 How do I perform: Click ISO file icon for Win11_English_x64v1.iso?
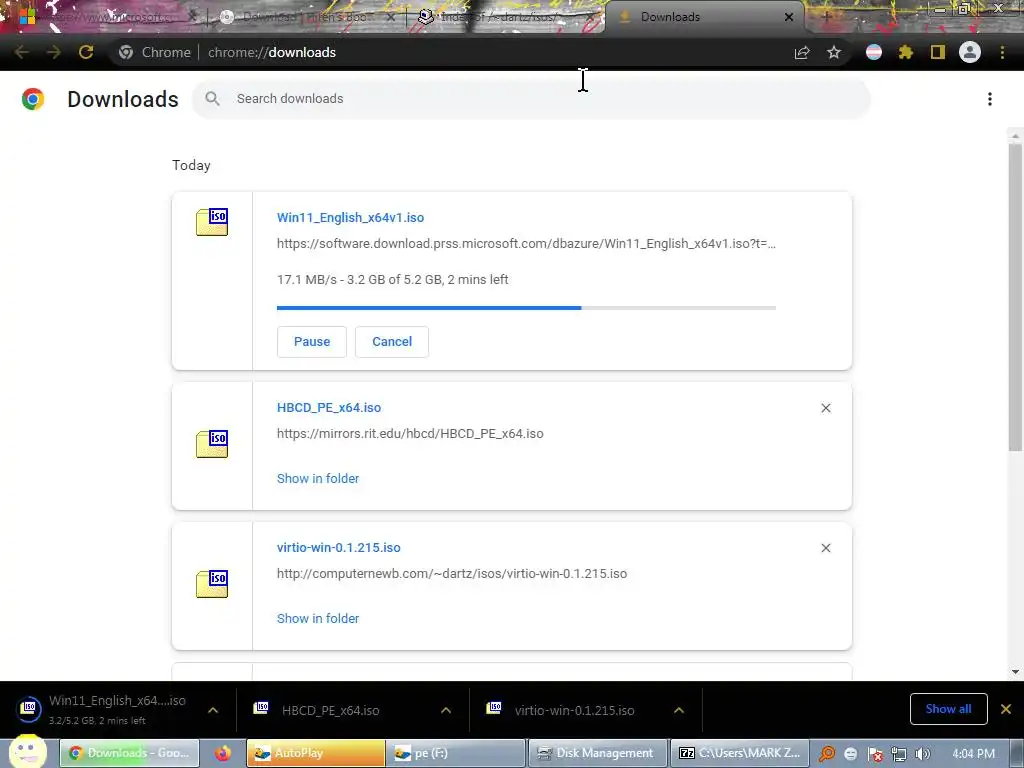click(x=212, y=222)
